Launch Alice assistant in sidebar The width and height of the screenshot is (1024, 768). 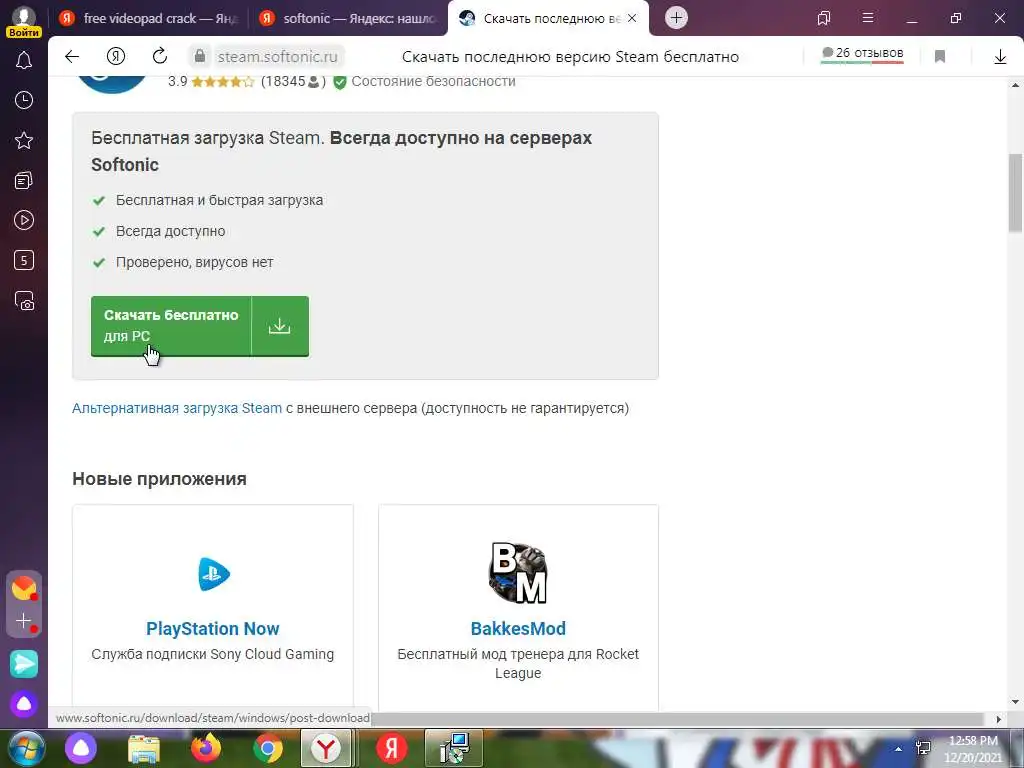(x=24, y=704)
